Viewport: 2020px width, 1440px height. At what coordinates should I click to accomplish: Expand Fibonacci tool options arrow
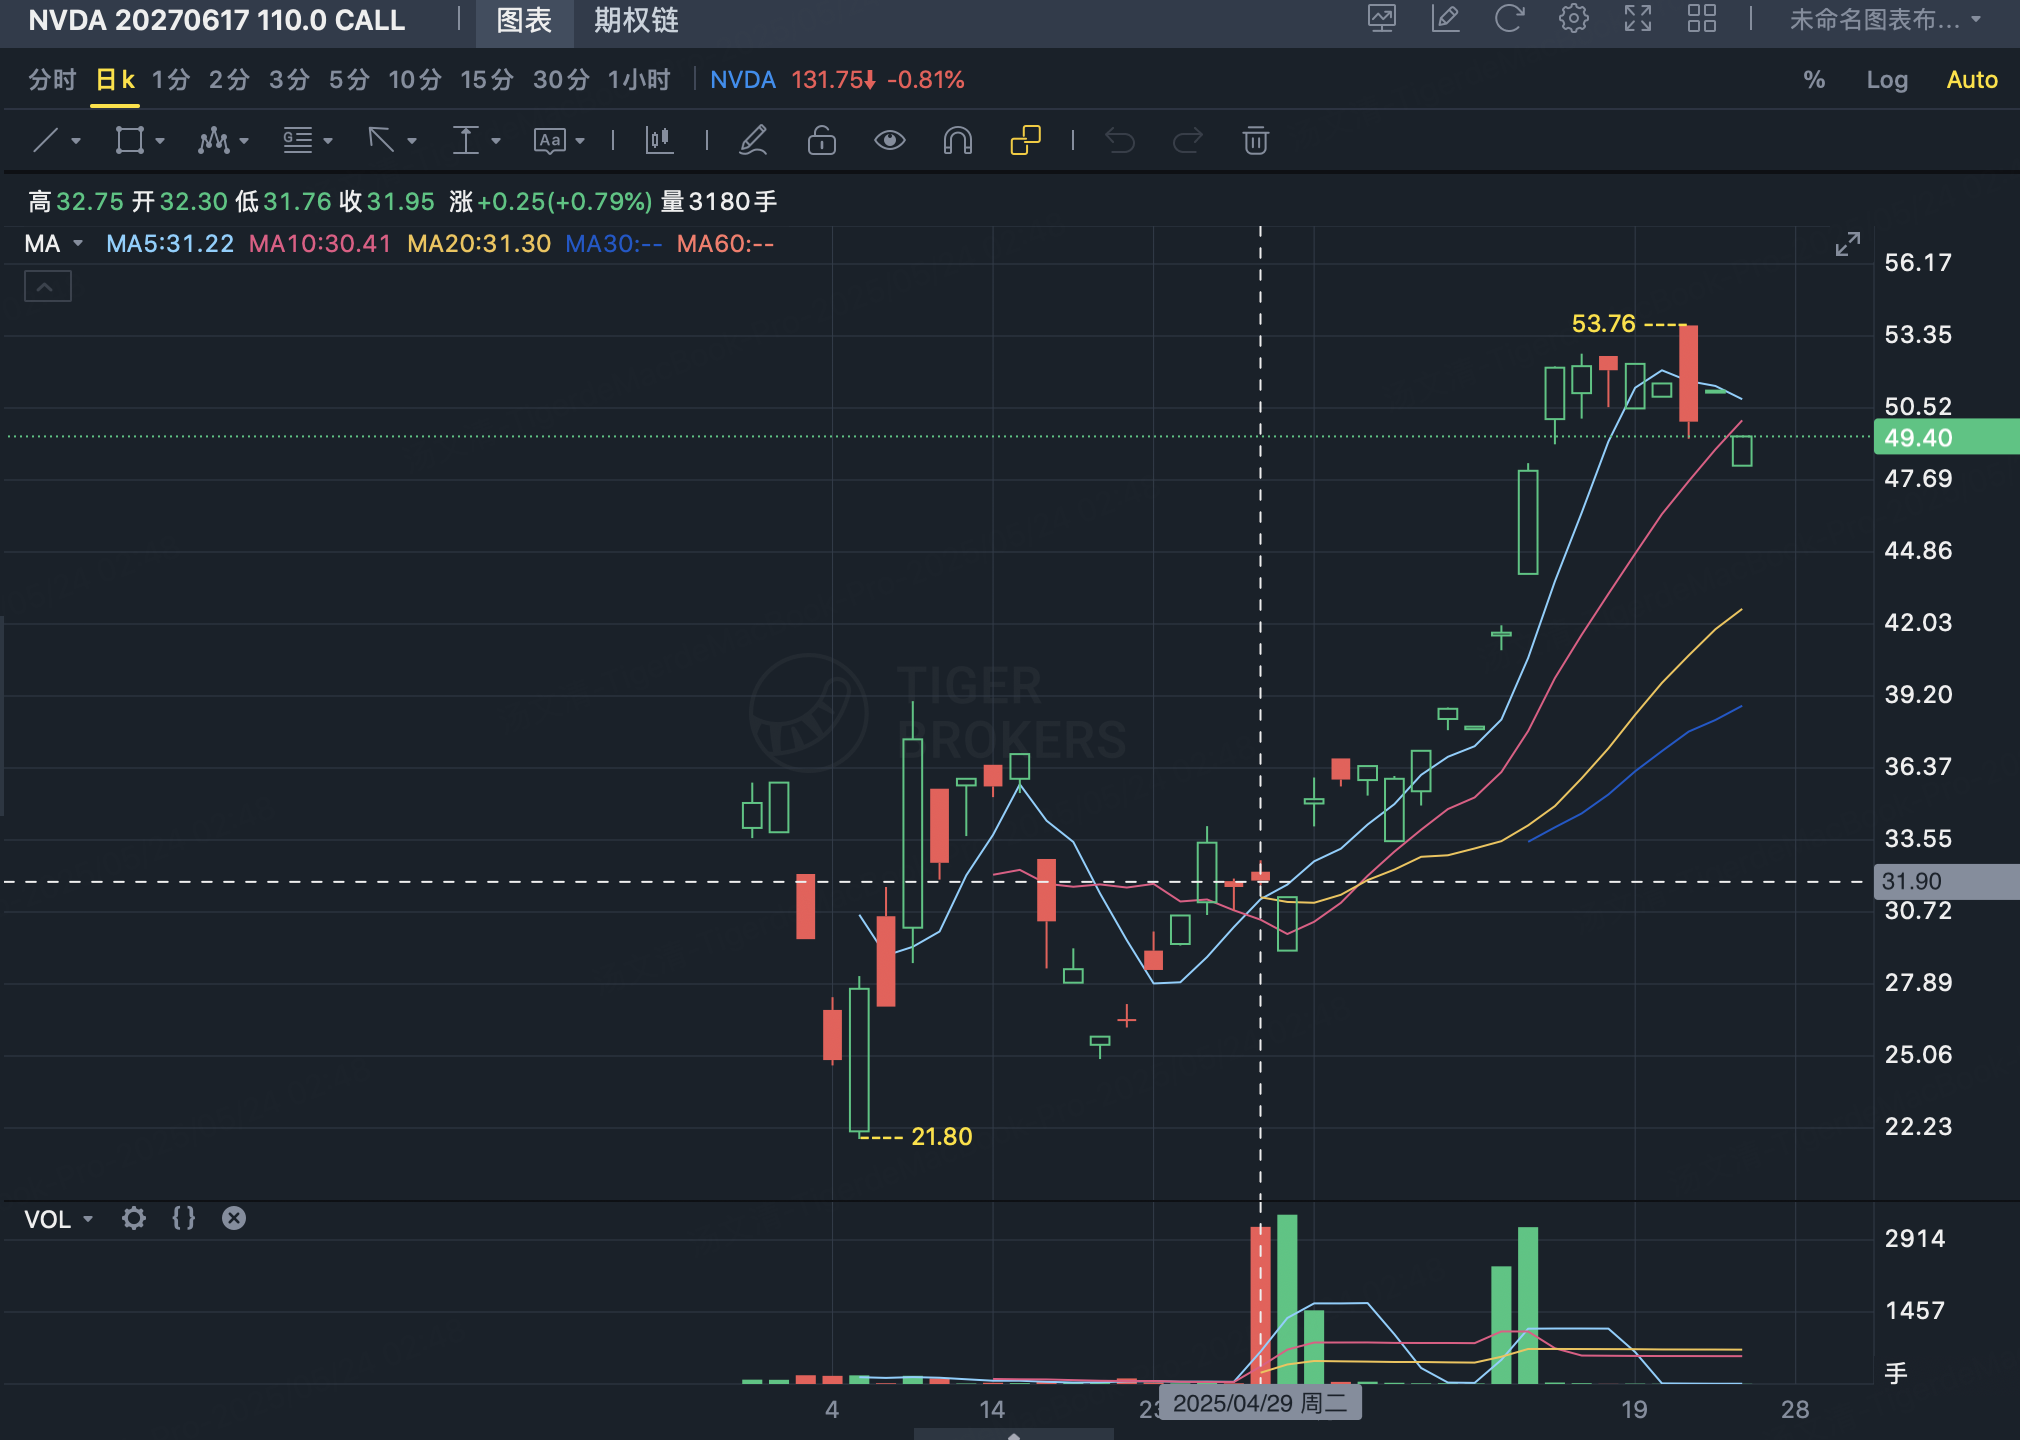pyautogui.click(x=328, y=141)
